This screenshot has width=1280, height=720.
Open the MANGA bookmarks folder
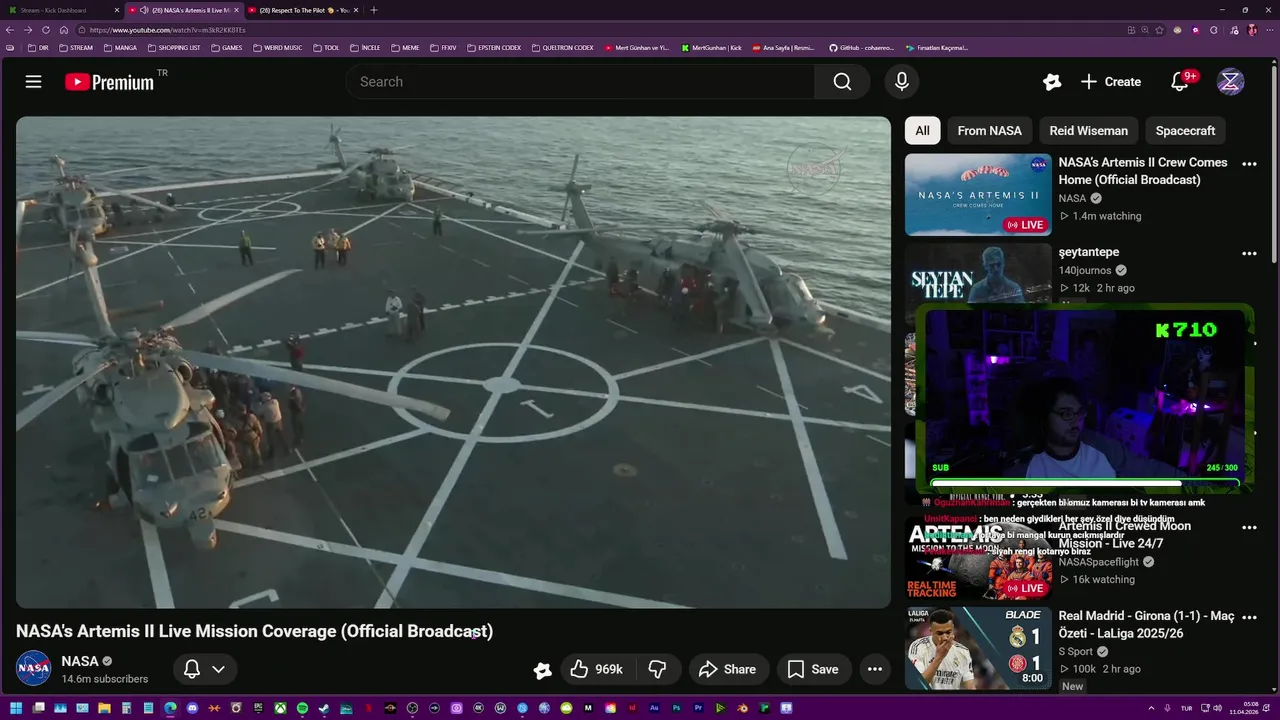[x=120, y=48]
